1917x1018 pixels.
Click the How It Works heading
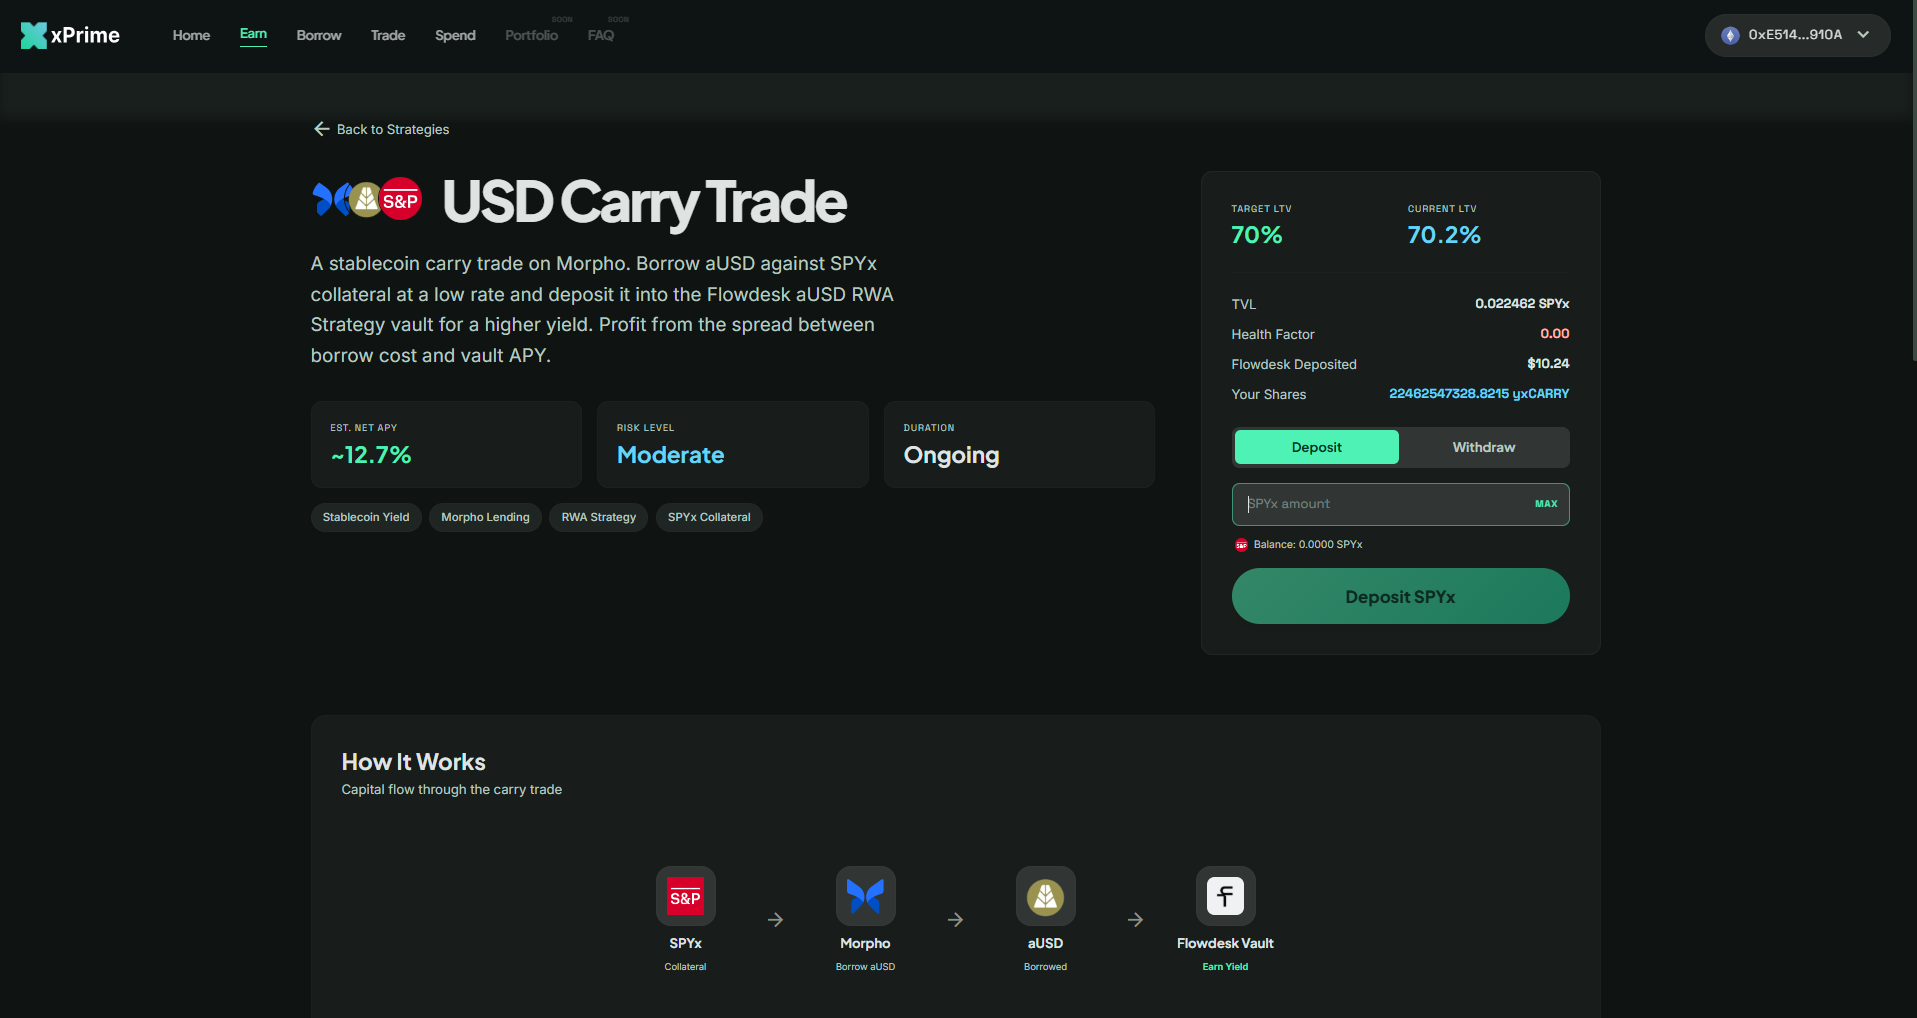coord(413,762)
